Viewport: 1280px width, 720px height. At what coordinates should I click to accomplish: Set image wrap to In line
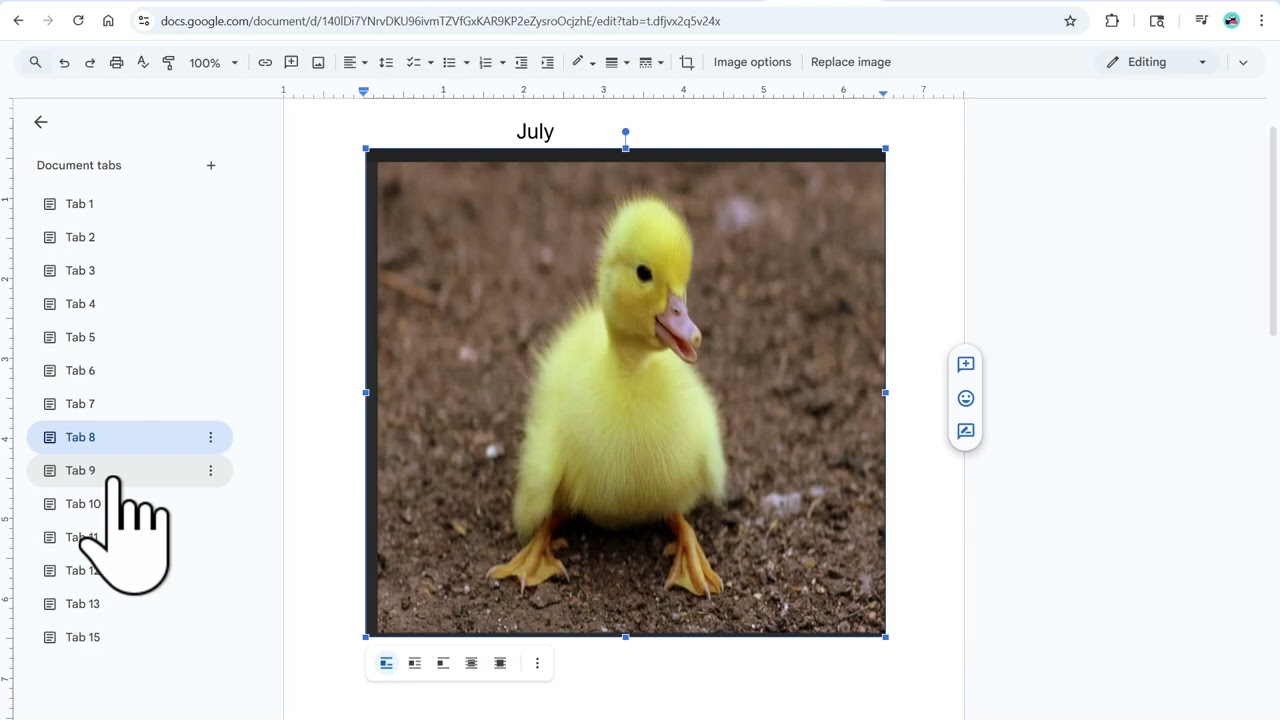point(386,663)
